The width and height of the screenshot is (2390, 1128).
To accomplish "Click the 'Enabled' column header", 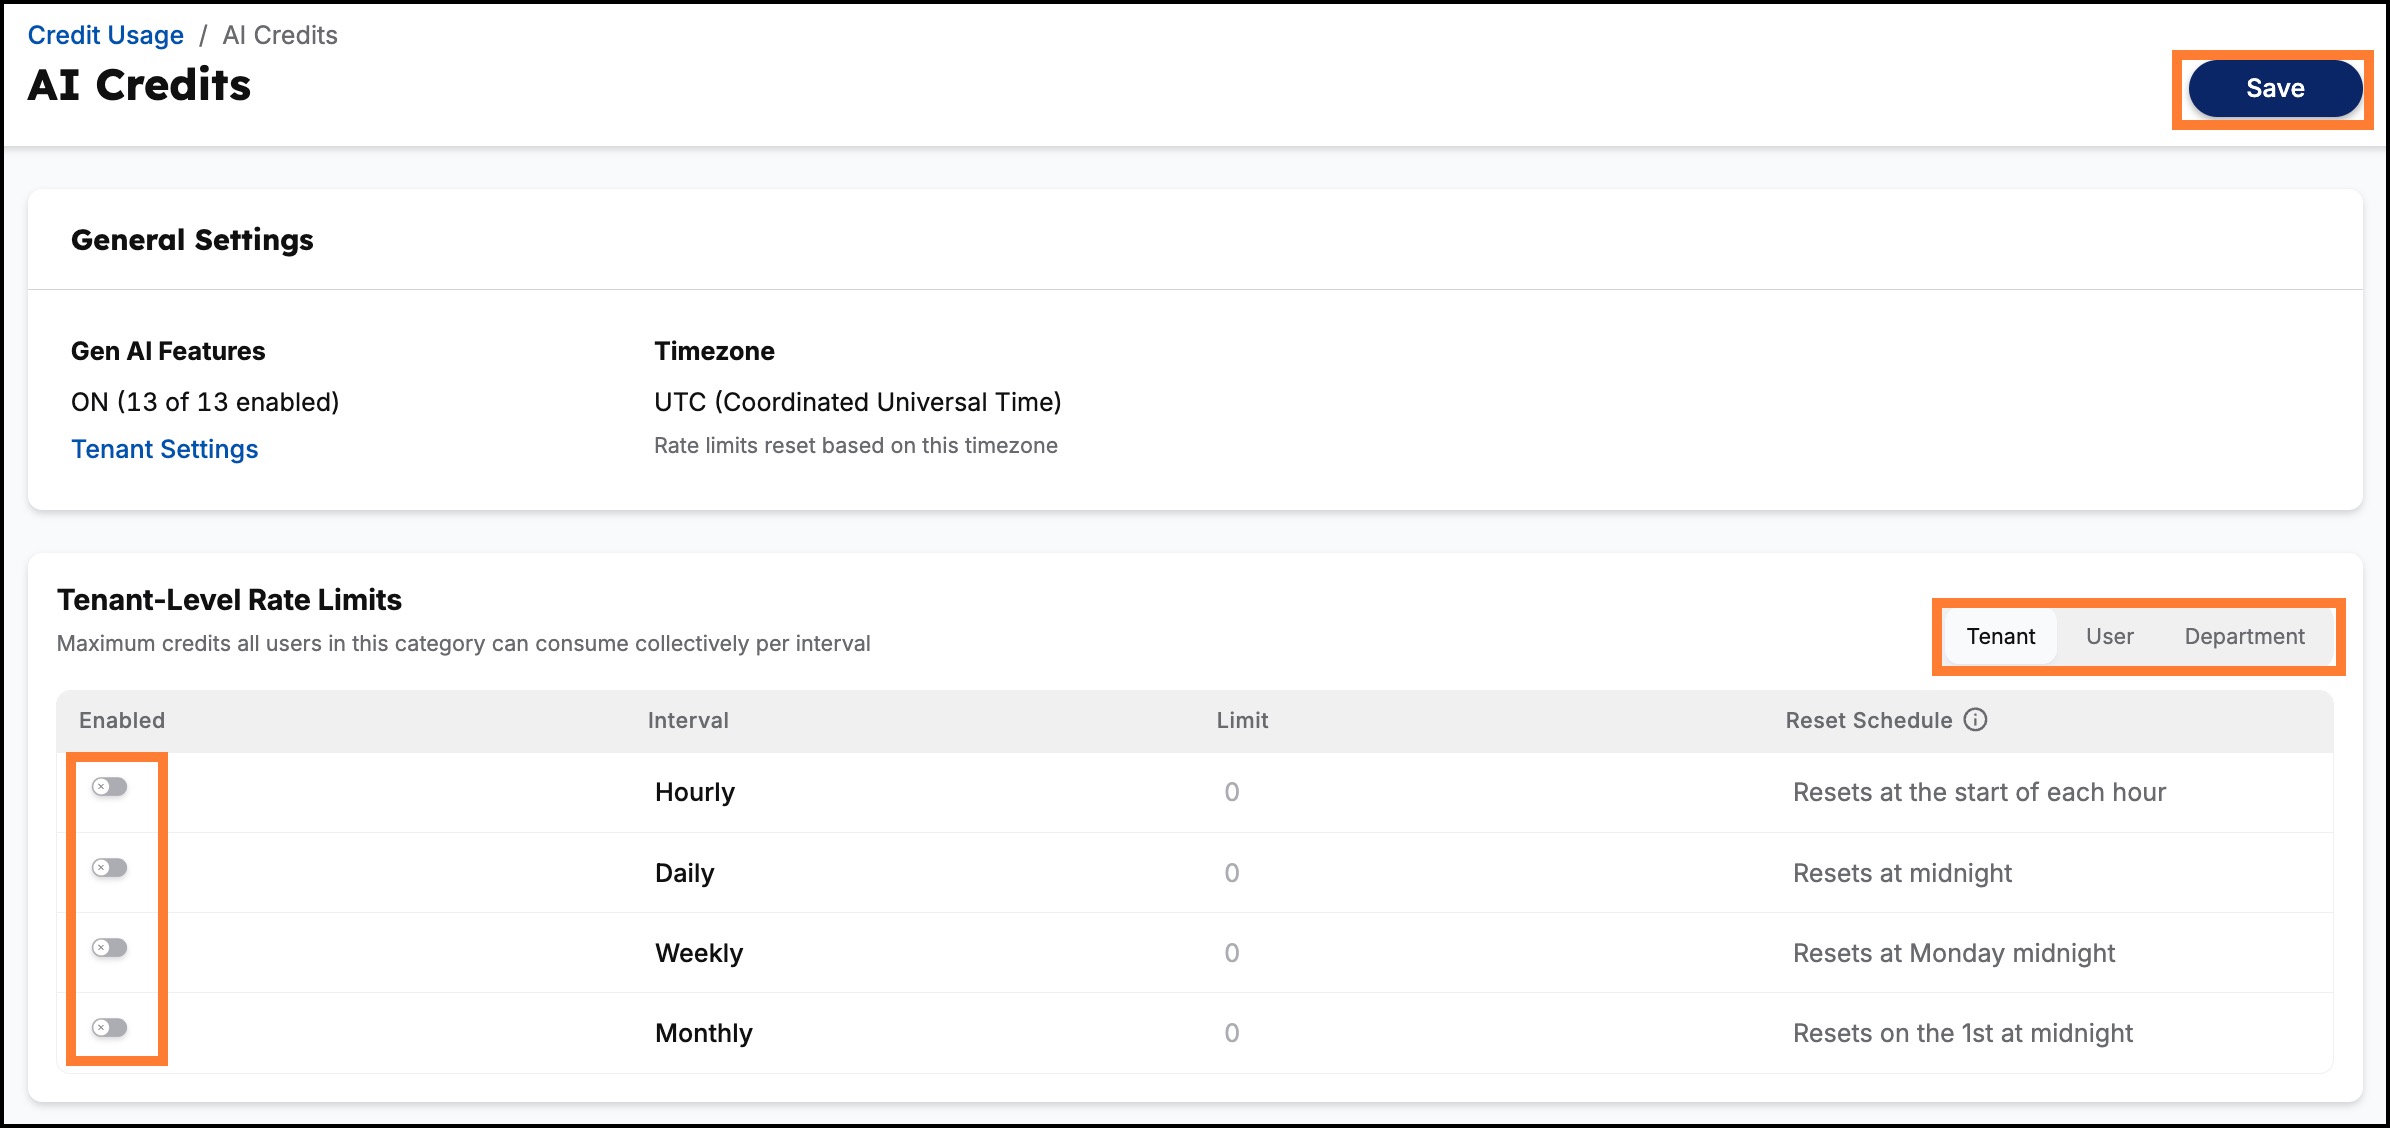I will pyautogui.click(x=122, y=720).
